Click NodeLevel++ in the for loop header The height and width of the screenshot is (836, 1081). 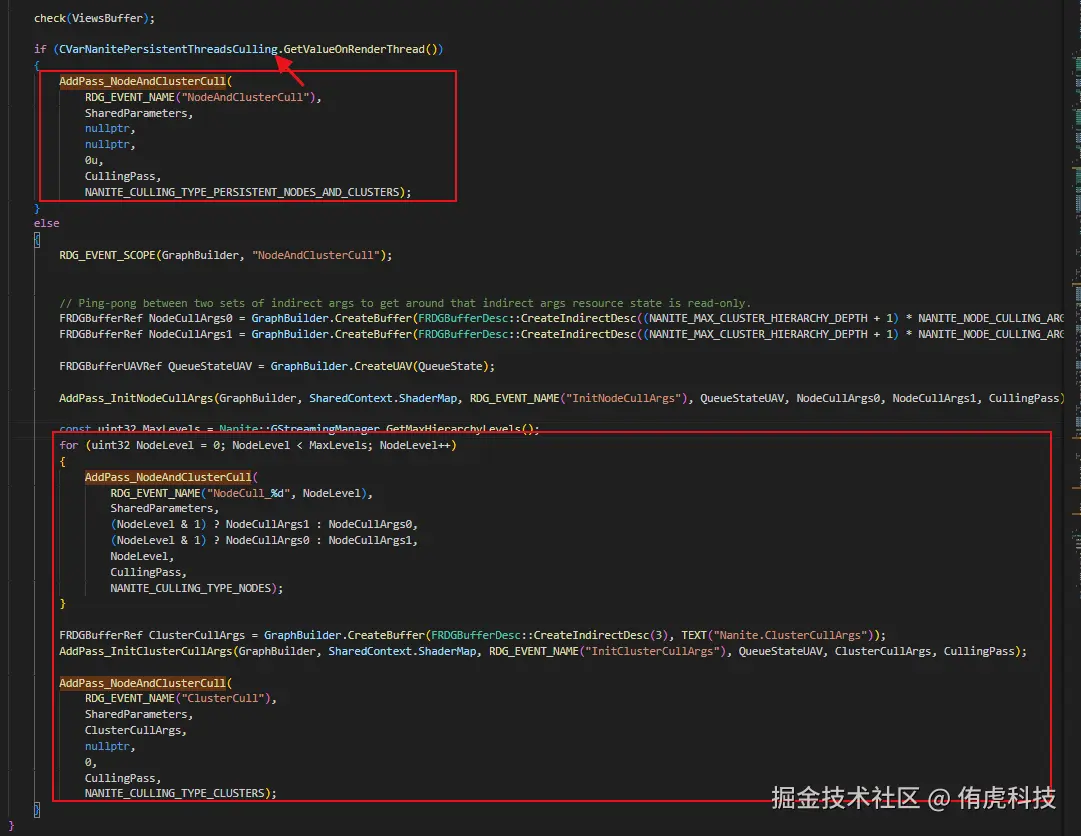[x=414, y=445]
